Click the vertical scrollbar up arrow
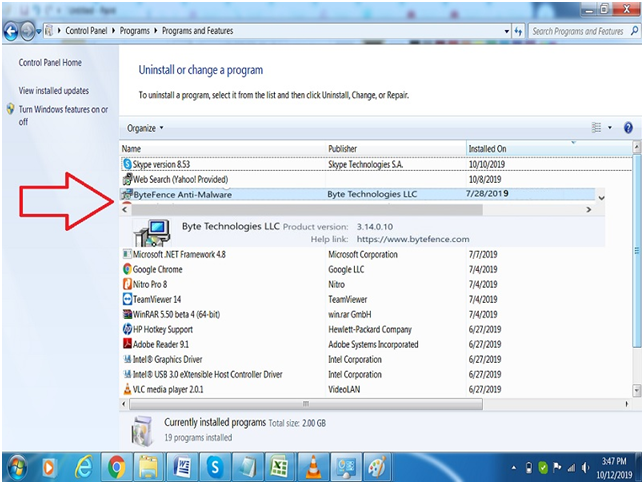Viewport: 644px width, 484px height. [x=637, y=147]
